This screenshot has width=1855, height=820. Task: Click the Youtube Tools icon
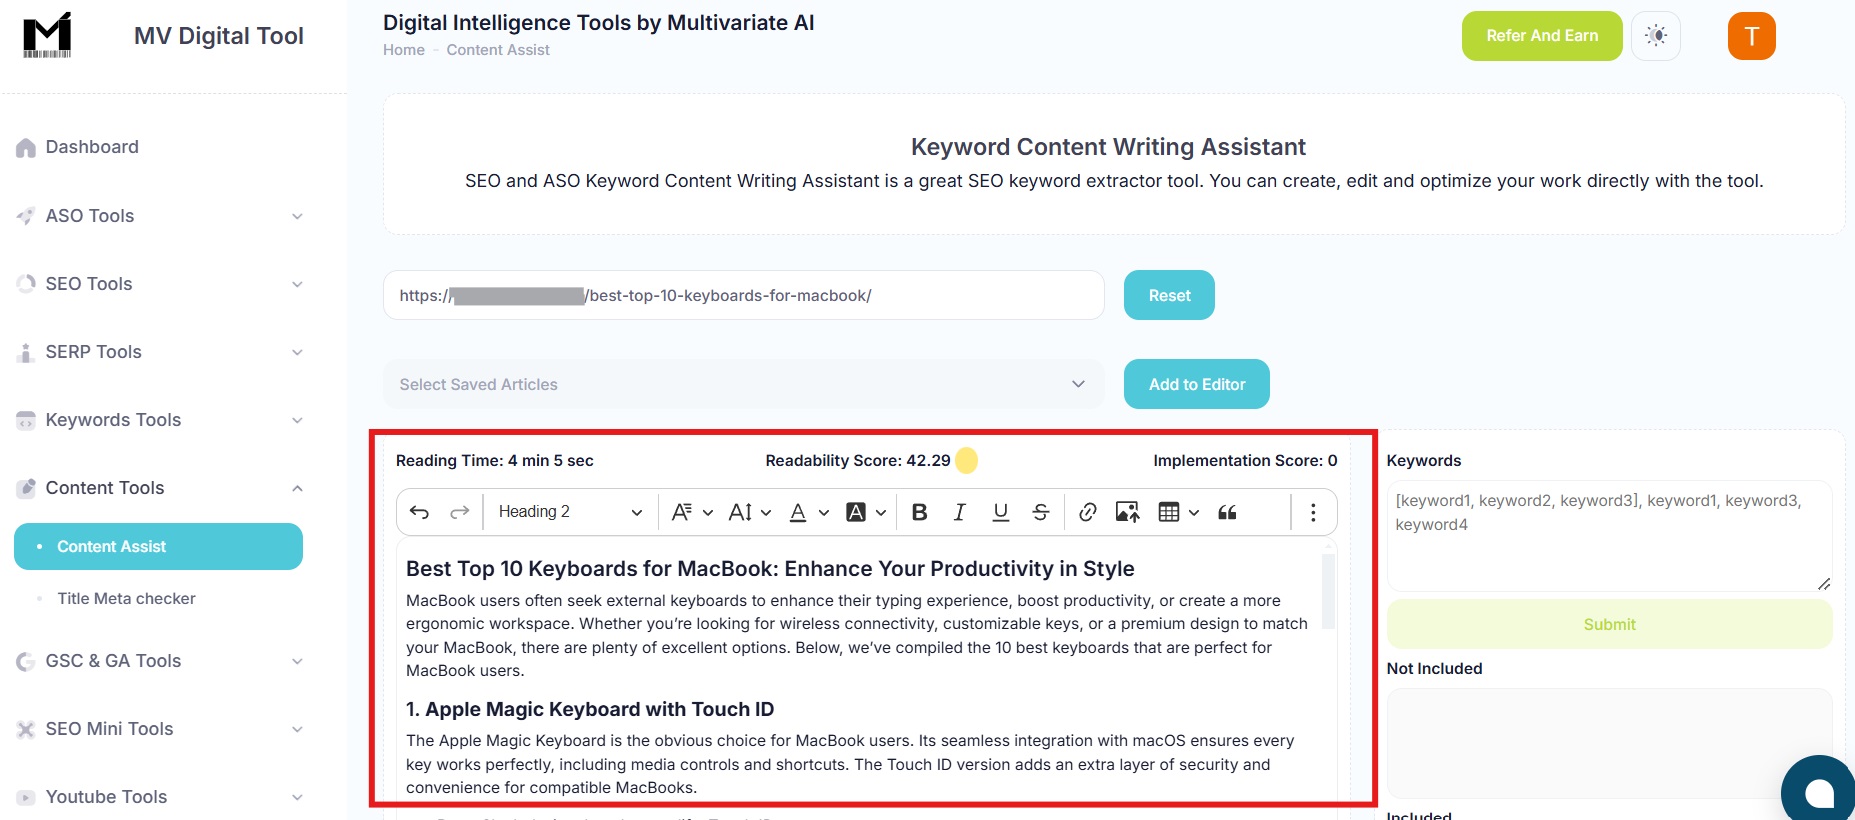tap(26, 797)
